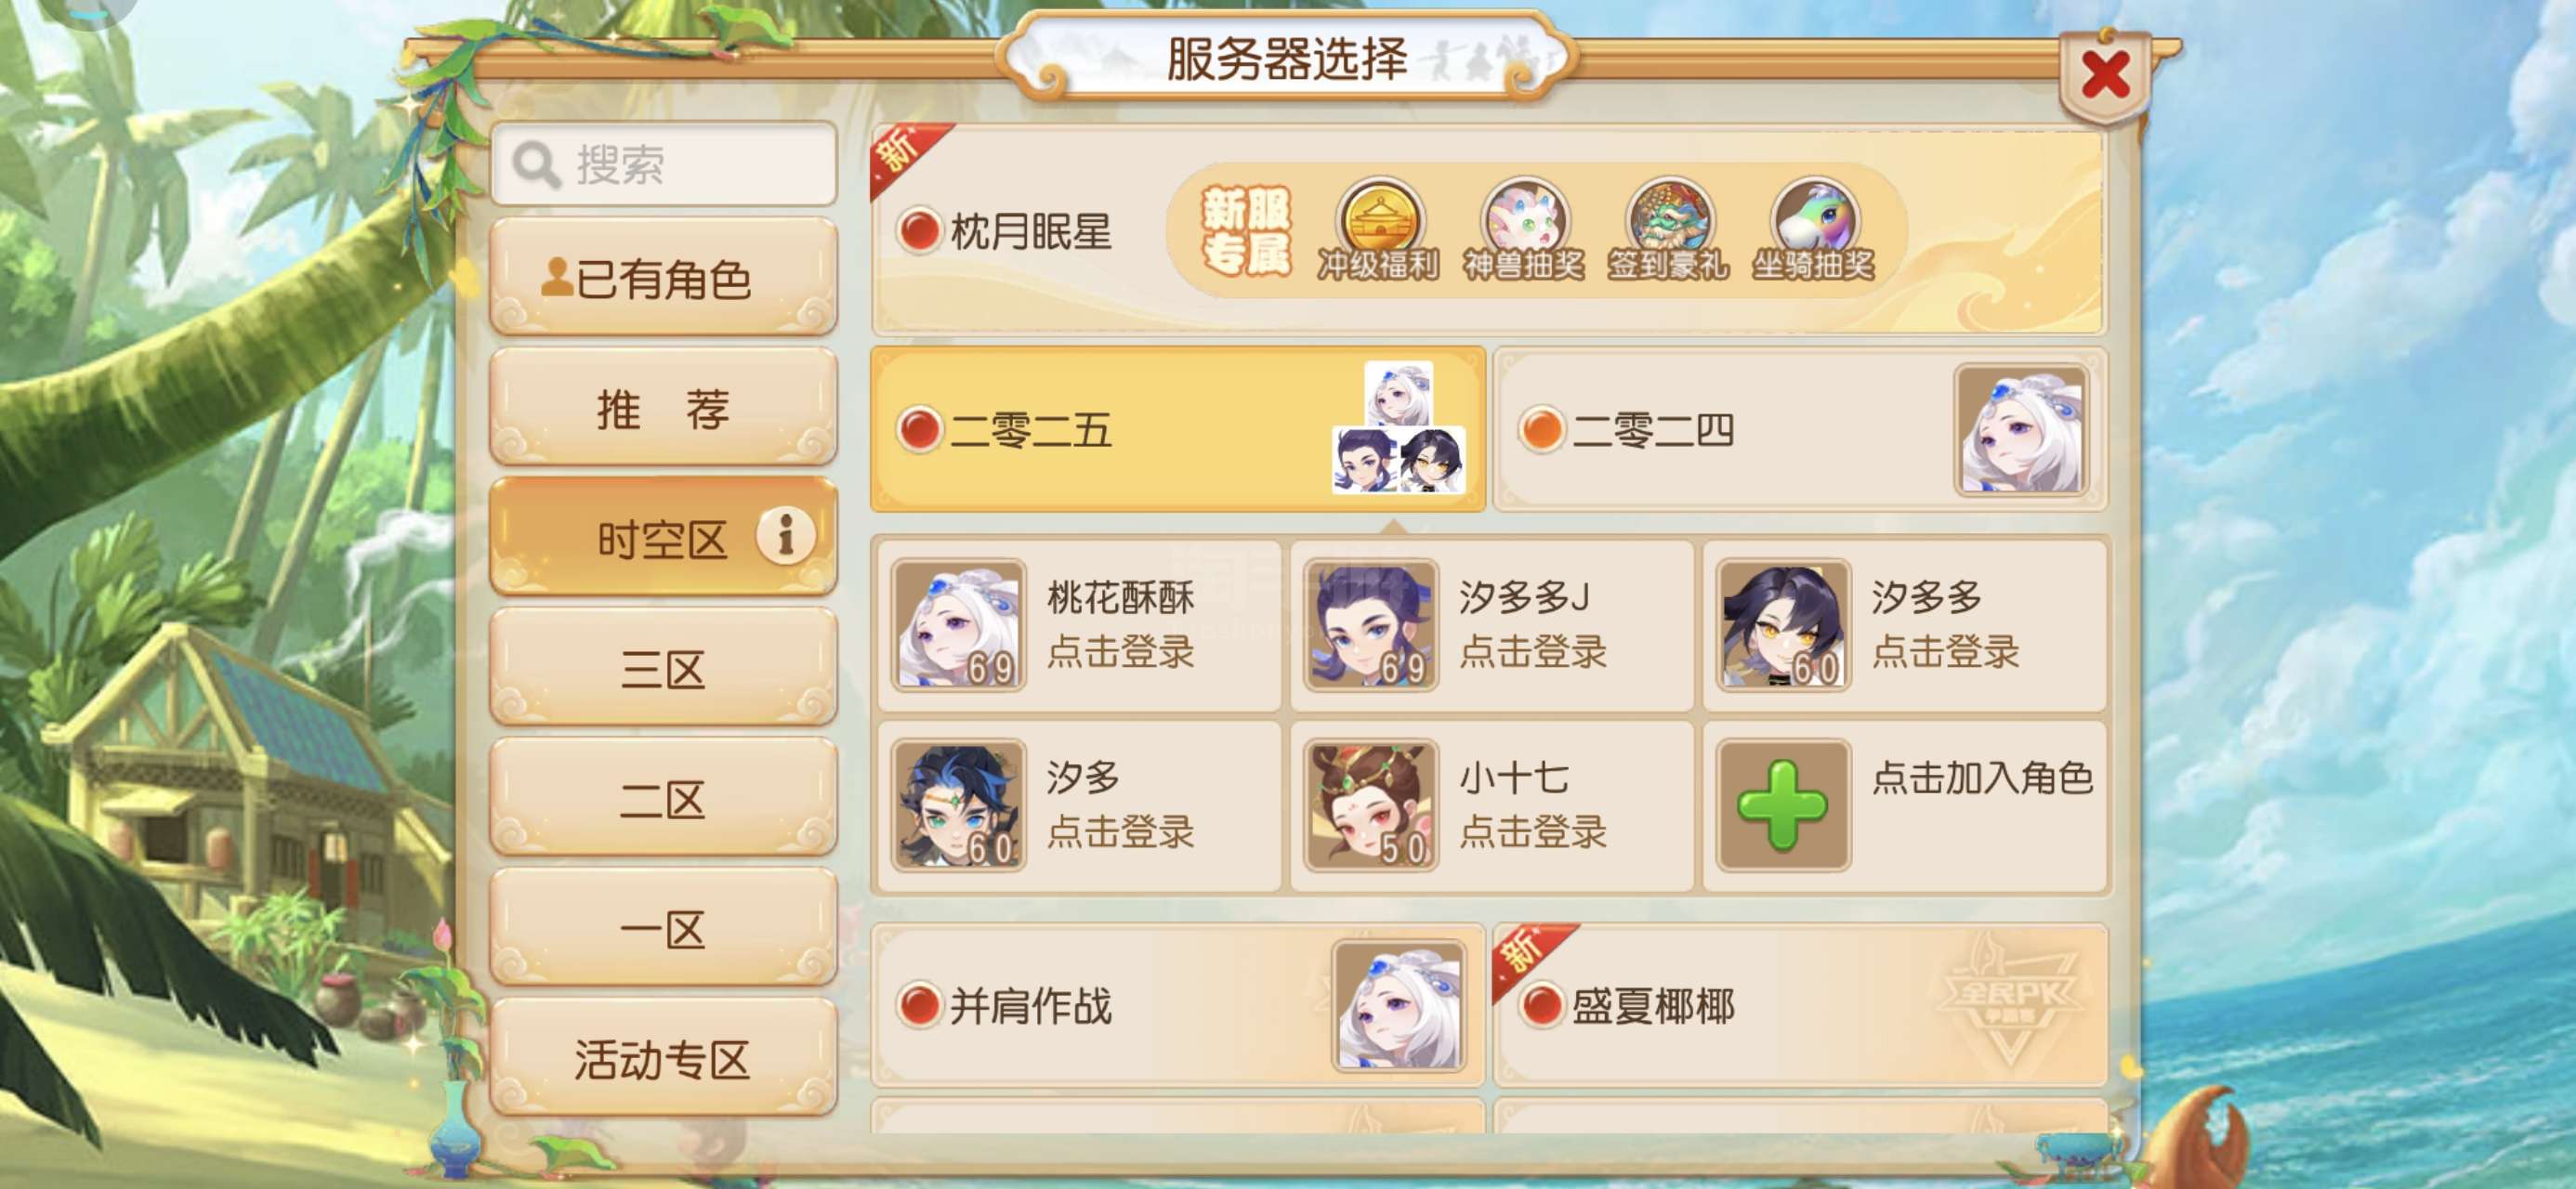Open the 三区 server zone tab

[x=663, y=668]
